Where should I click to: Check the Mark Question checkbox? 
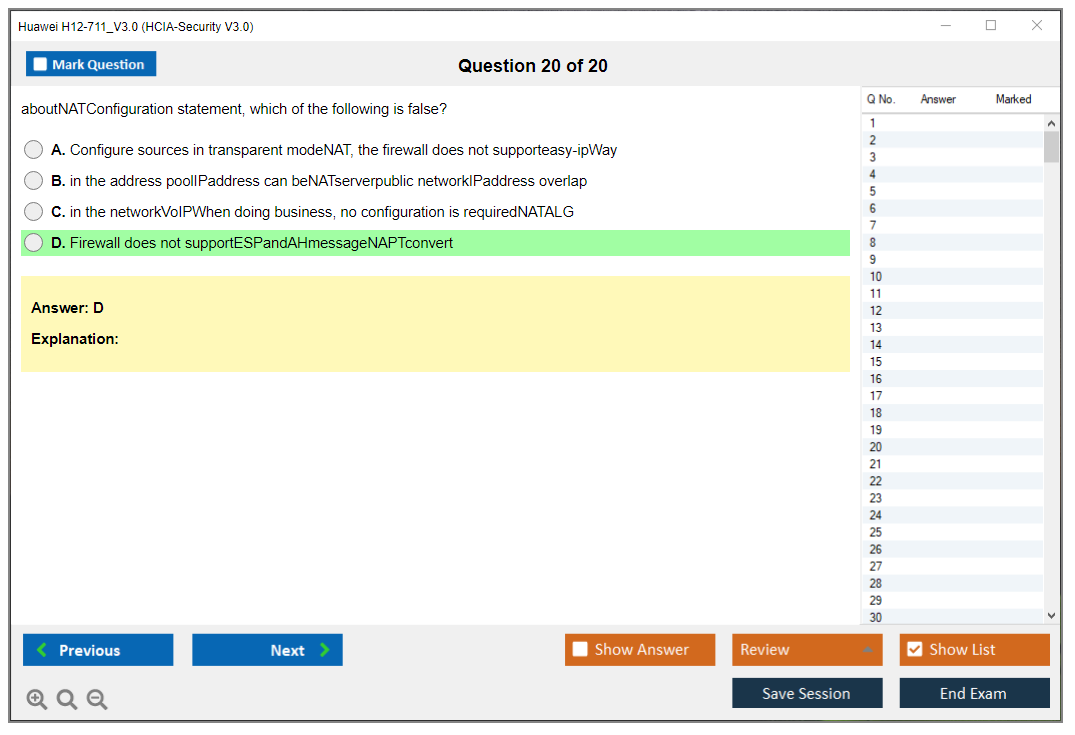point(41,65)
